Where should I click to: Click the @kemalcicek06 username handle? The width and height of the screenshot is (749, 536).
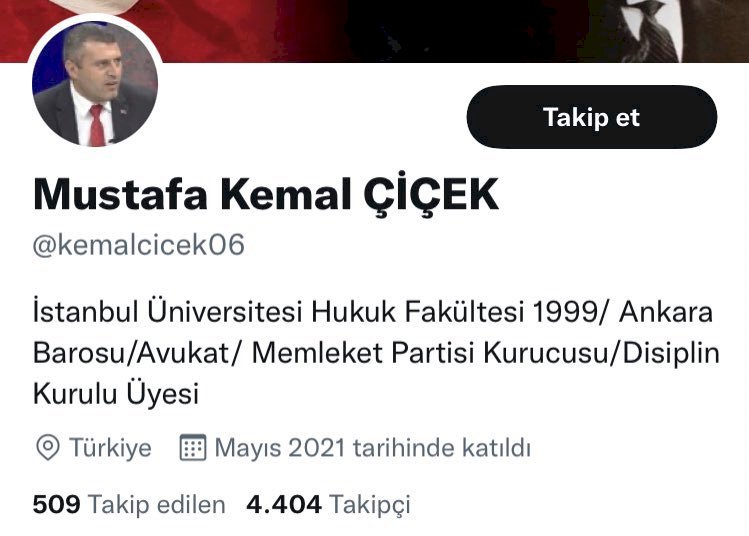pos(139,245)
